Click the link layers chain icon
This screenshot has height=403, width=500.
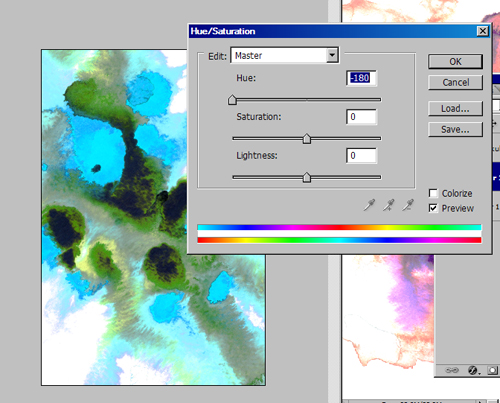(452, 370)
